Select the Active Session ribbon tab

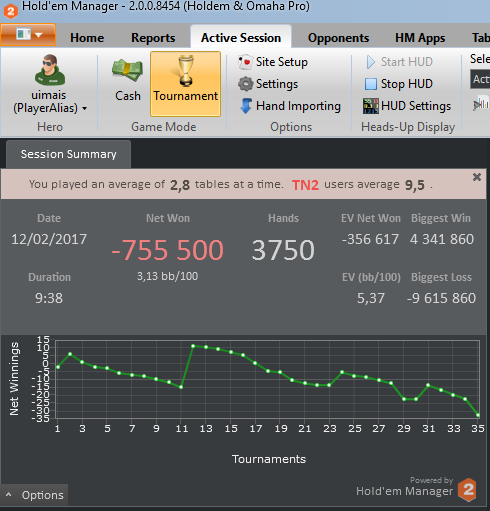coord(241,37)
